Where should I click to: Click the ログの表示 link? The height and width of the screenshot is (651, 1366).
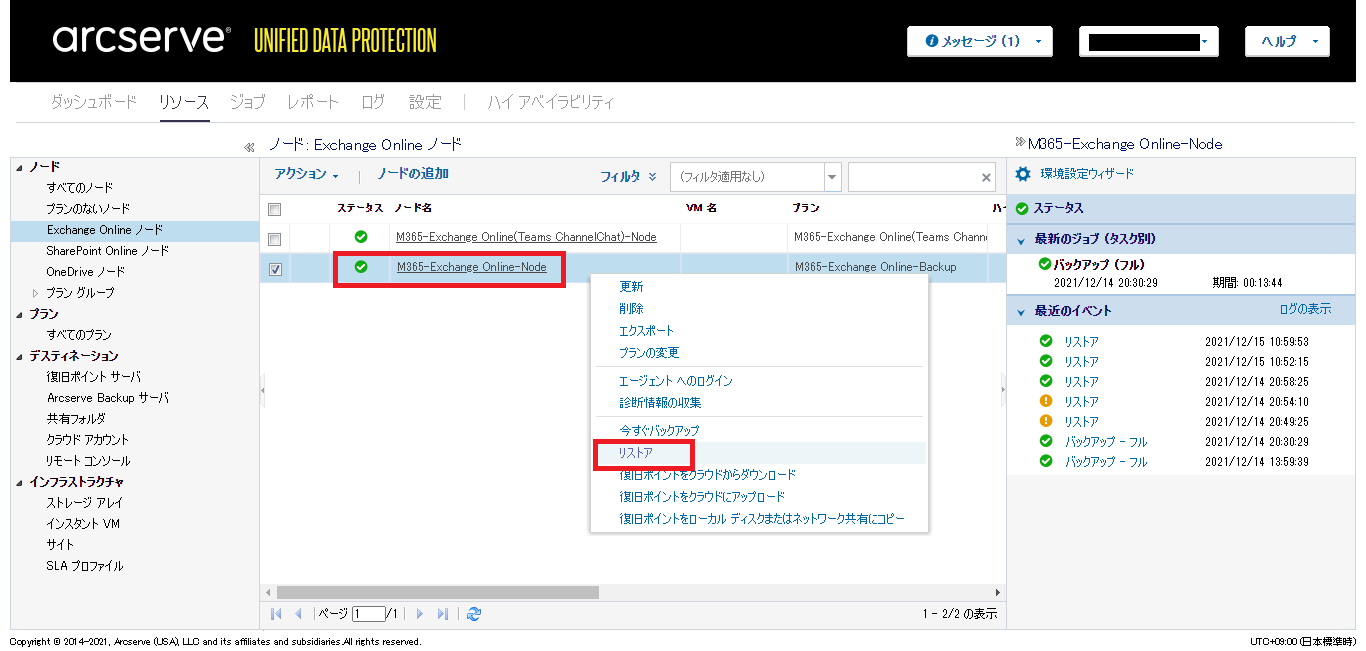pos(1306,309)
